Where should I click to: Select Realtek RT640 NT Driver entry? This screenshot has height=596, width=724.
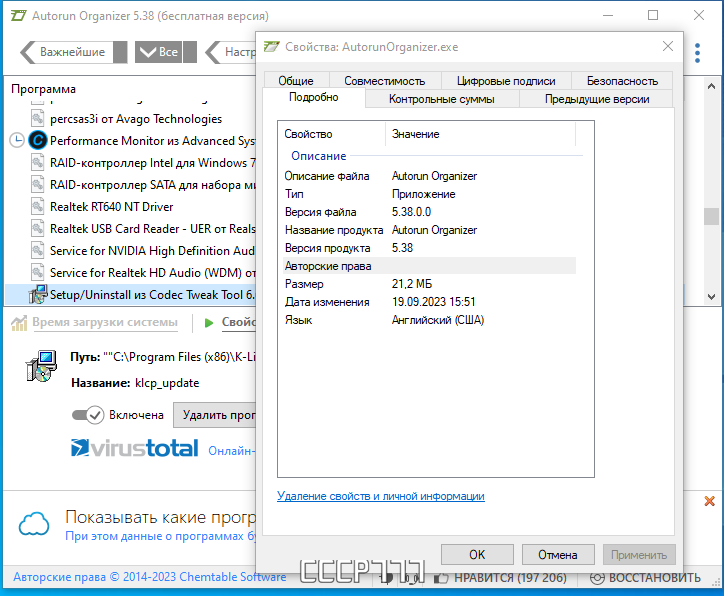point(111,206)
